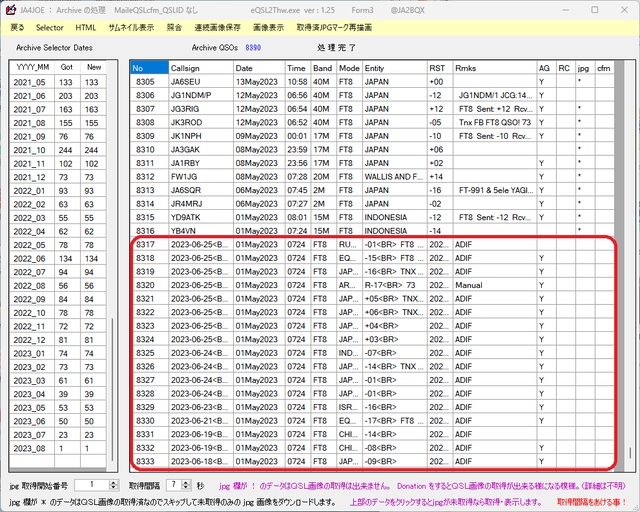Click 取得済JPGマーク再描画 menu item

(334, 28)
